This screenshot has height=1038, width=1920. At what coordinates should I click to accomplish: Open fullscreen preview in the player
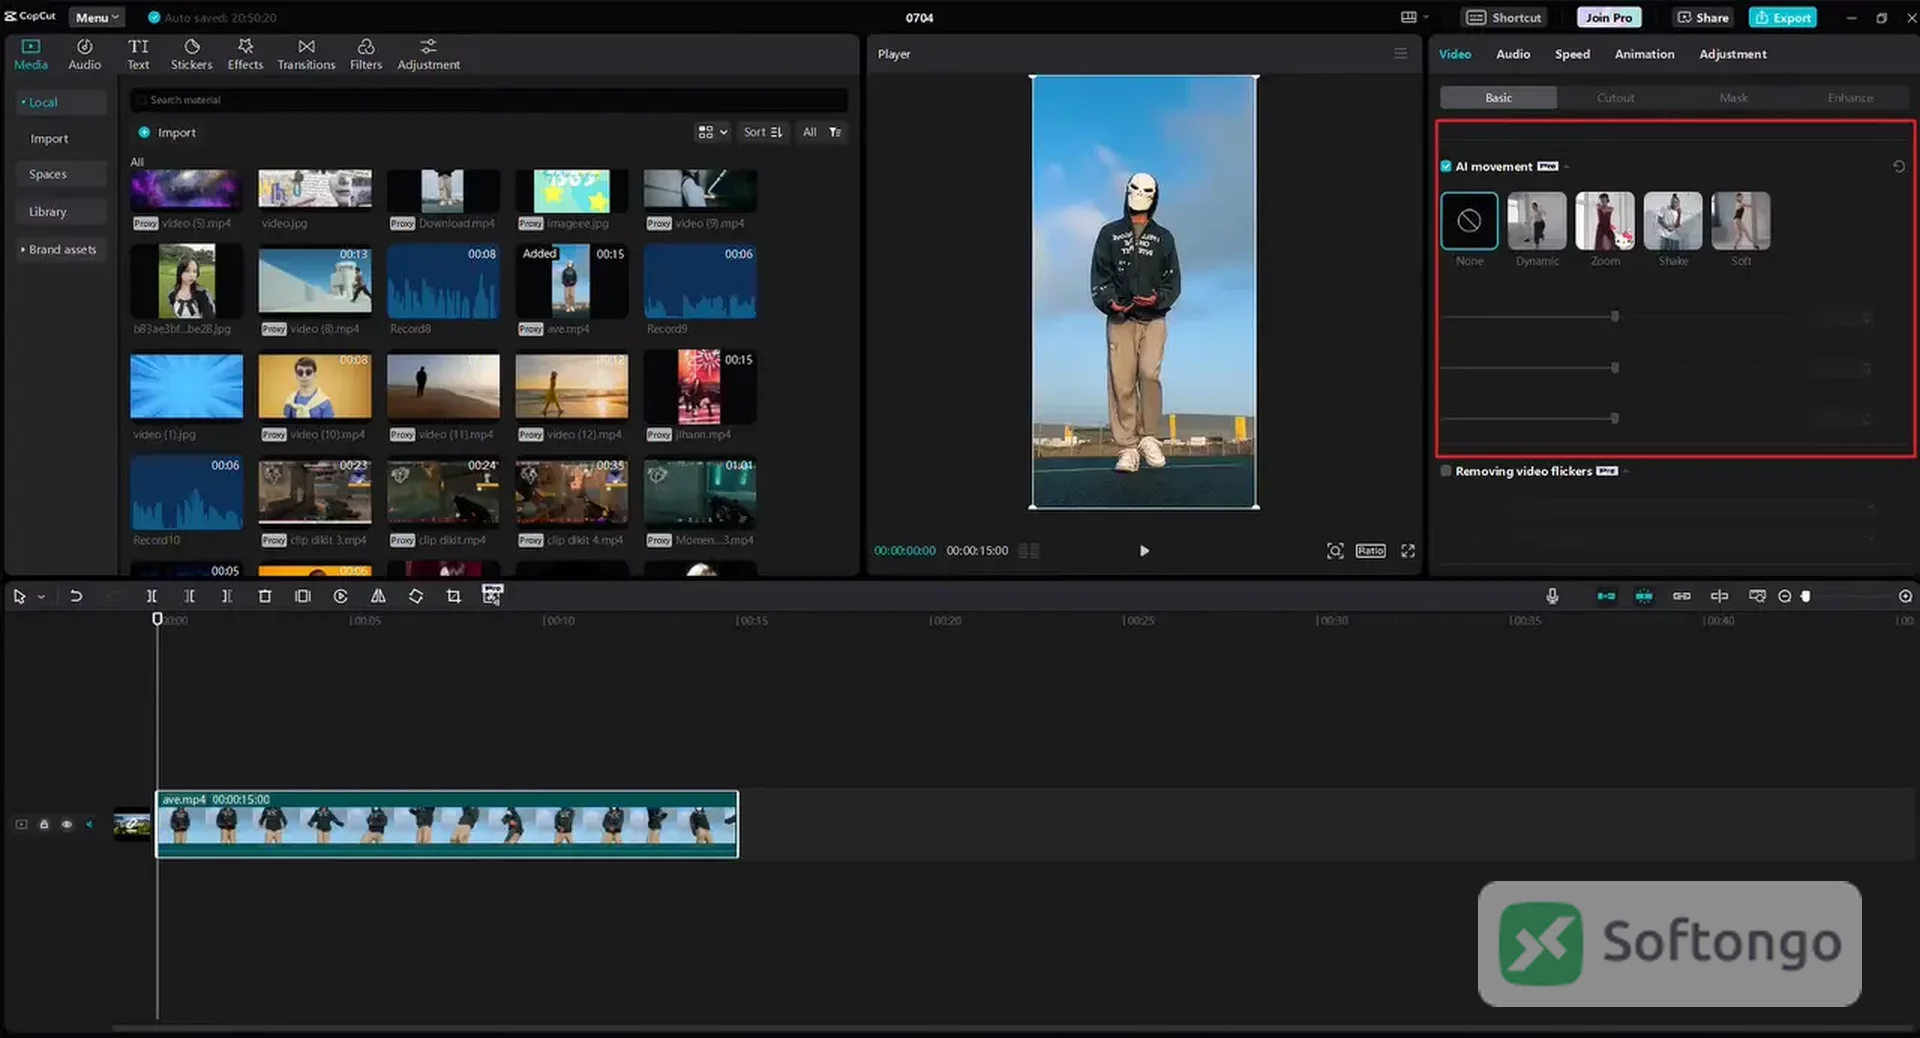pyautogui.click(x=1408, y=551)
